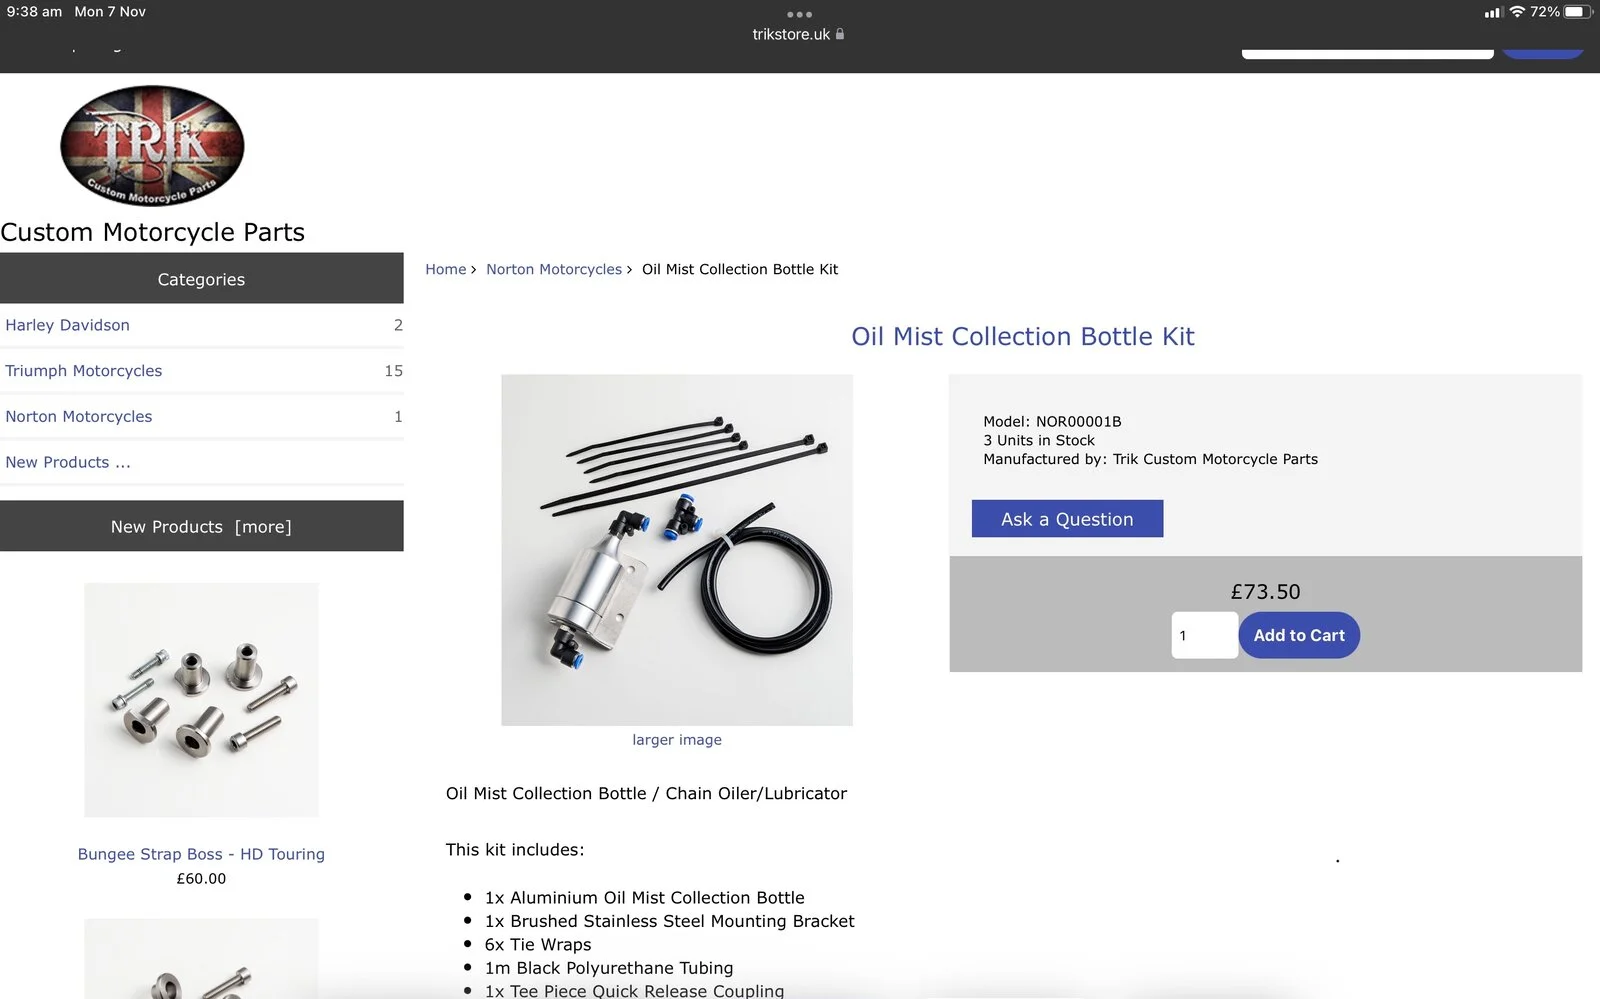
Task: Tap the Wi-Fi status icon
Action: click(x=1517, y=12)
